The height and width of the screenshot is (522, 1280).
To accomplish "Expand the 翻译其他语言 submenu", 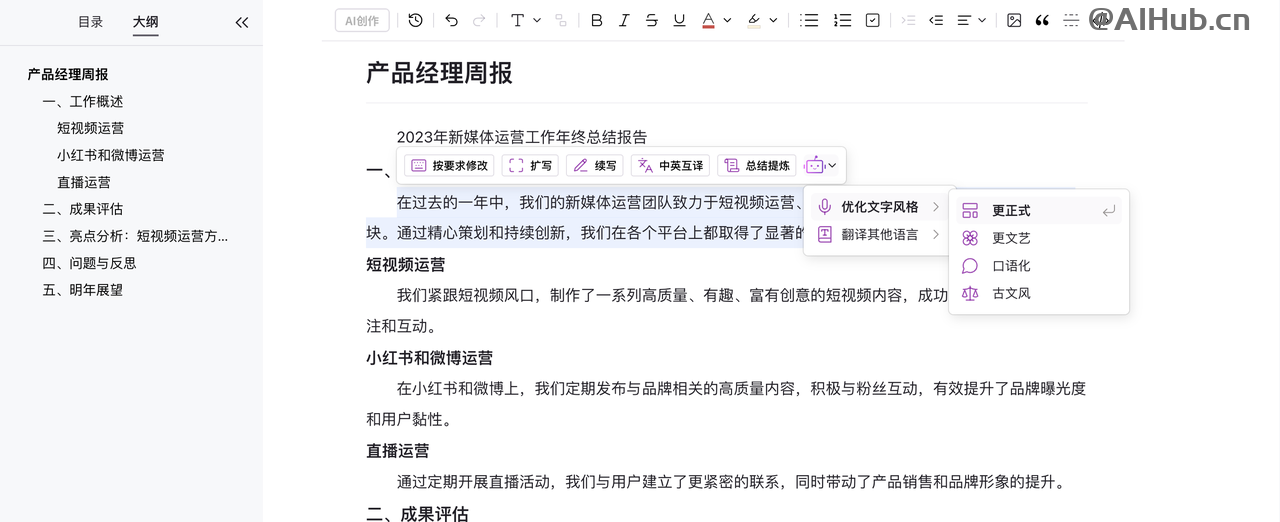I will click(878, 235).
